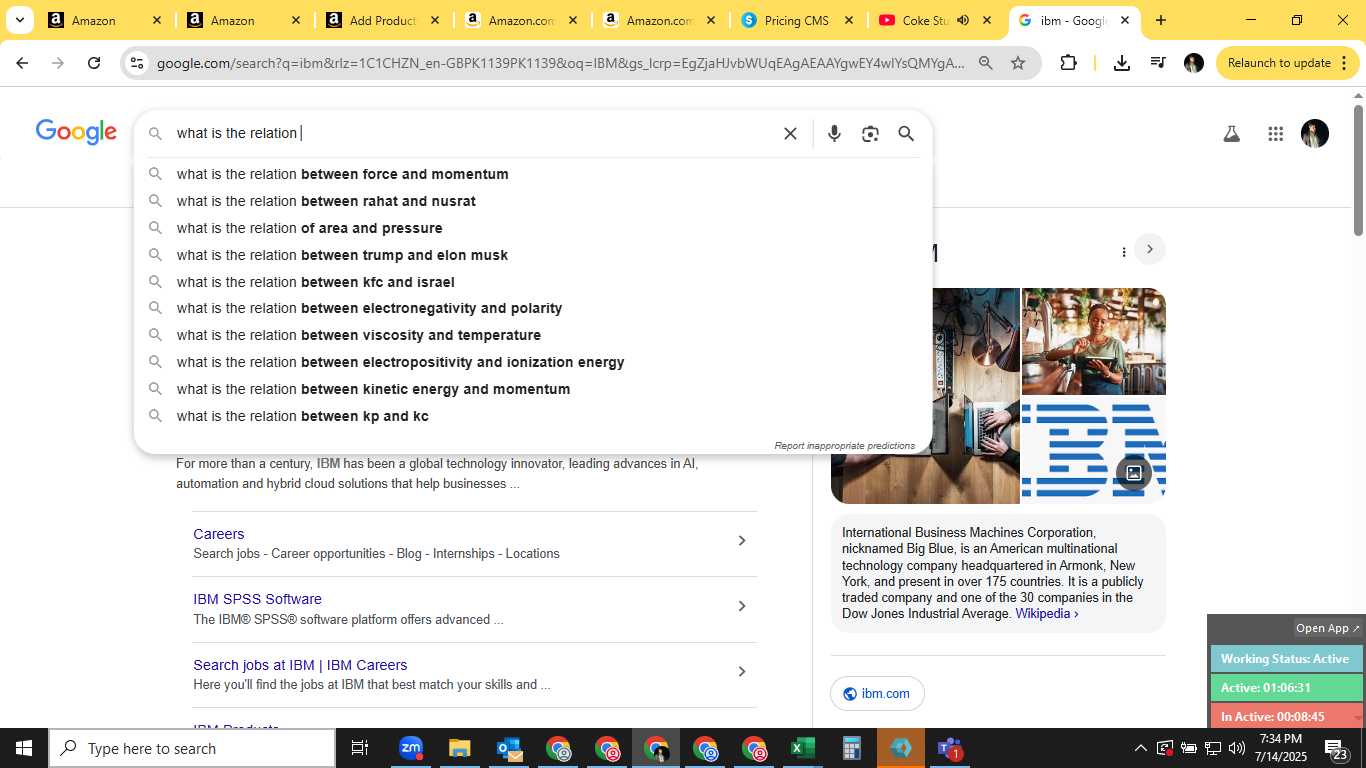Open Google account avatar on the page
The width and height of the screenshot is (1366, 768).
1315,133
